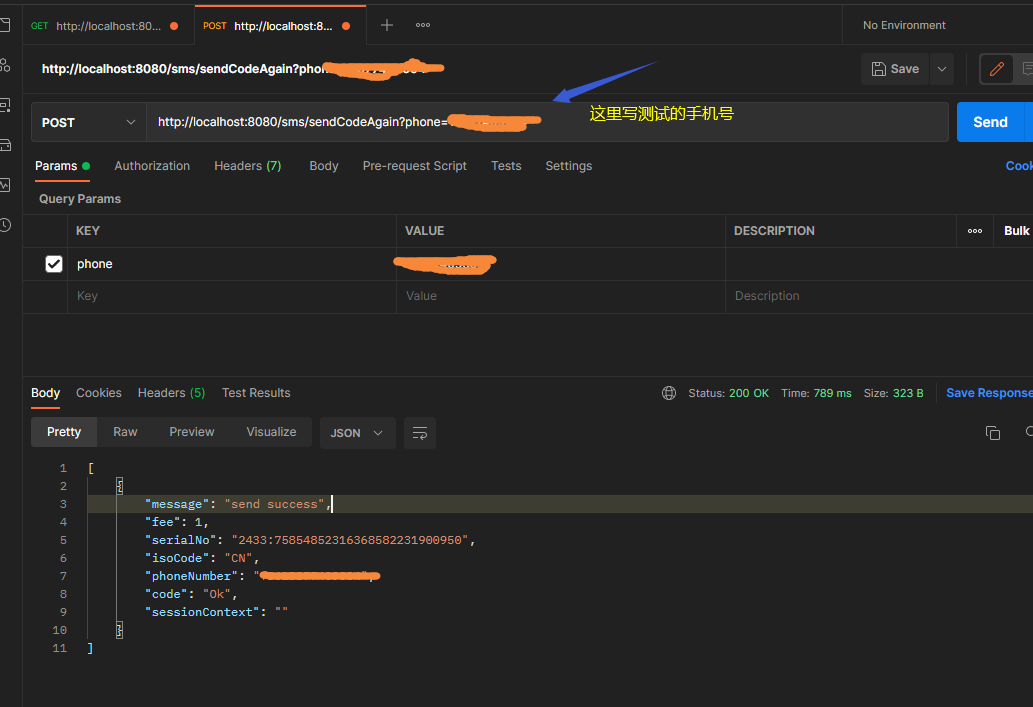Open the Tests tab
The height and width of the screenshot is (707, 1033).
pos(506,166)
